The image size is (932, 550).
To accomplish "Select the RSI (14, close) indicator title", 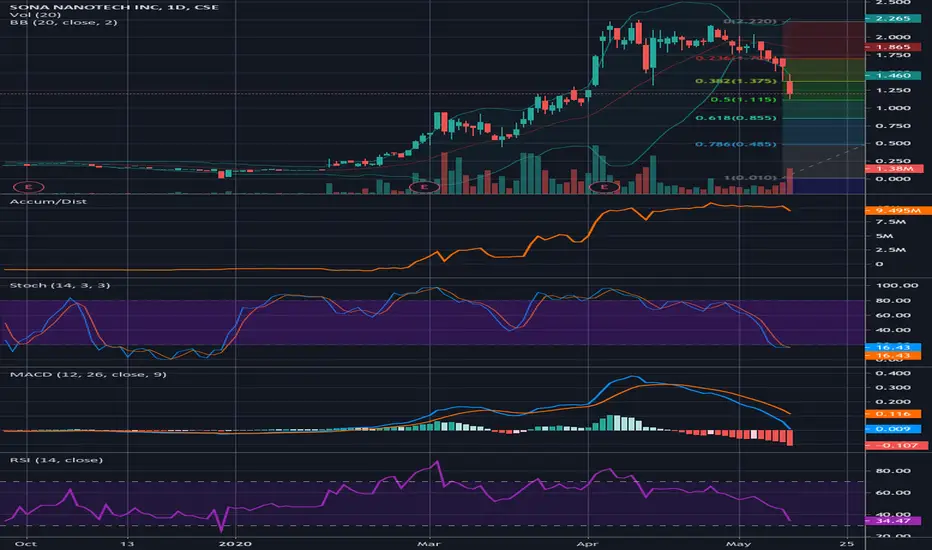I will pyautogui.click(x=56, y=460).
